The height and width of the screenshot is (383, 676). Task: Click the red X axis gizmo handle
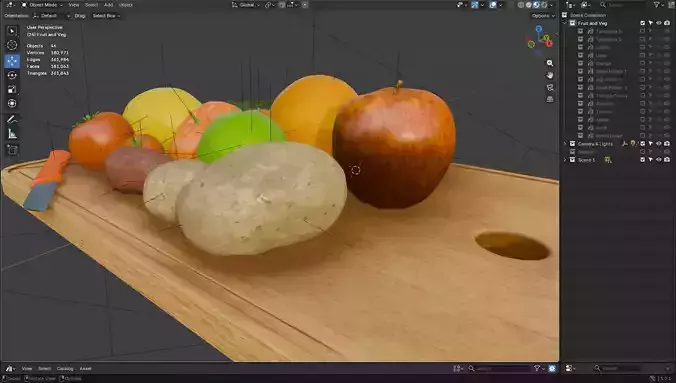[548, 44]
